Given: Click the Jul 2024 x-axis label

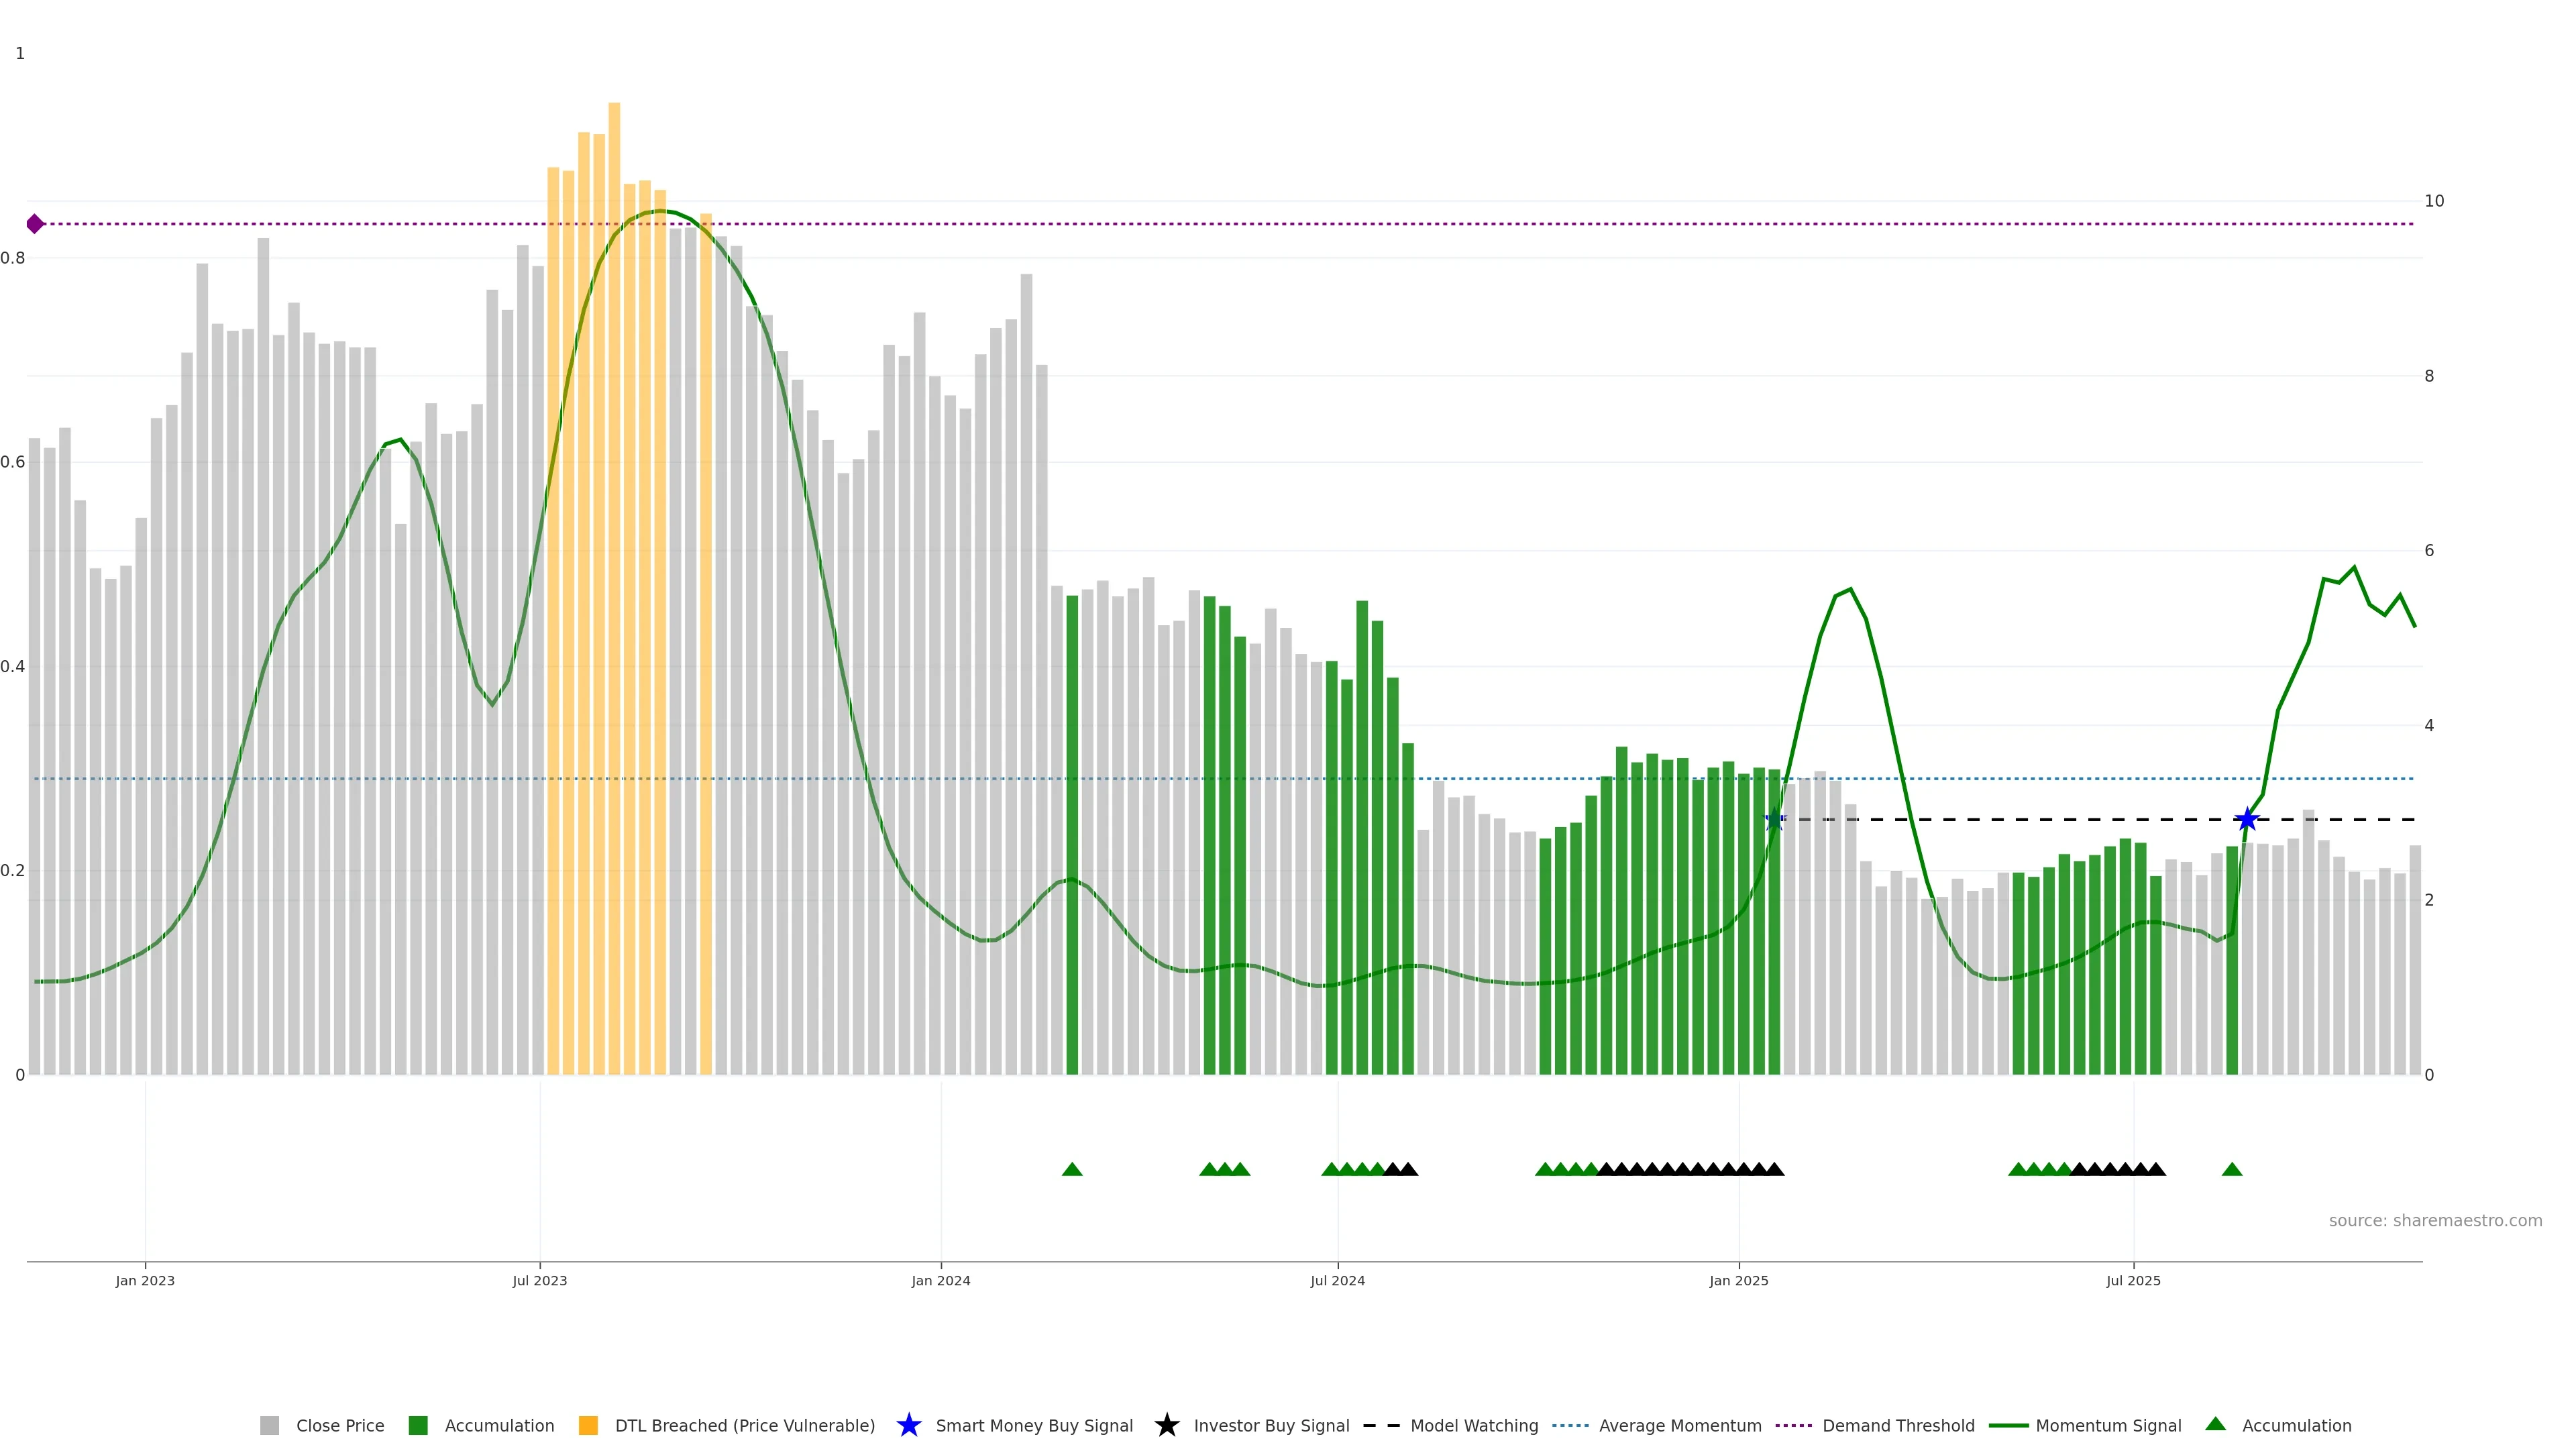Looking at the screenshot, I should pyautogui.click(x=1337, y=1280).
